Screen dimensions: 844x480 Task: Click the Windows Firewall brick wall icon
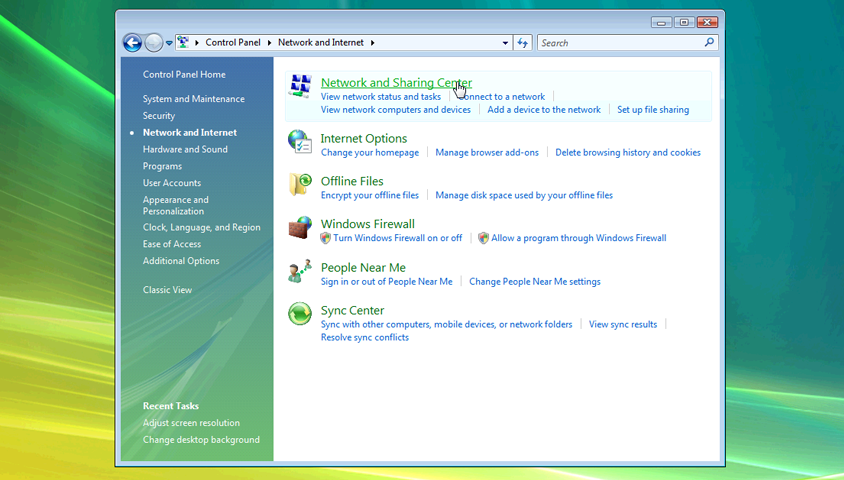(300, 228)
